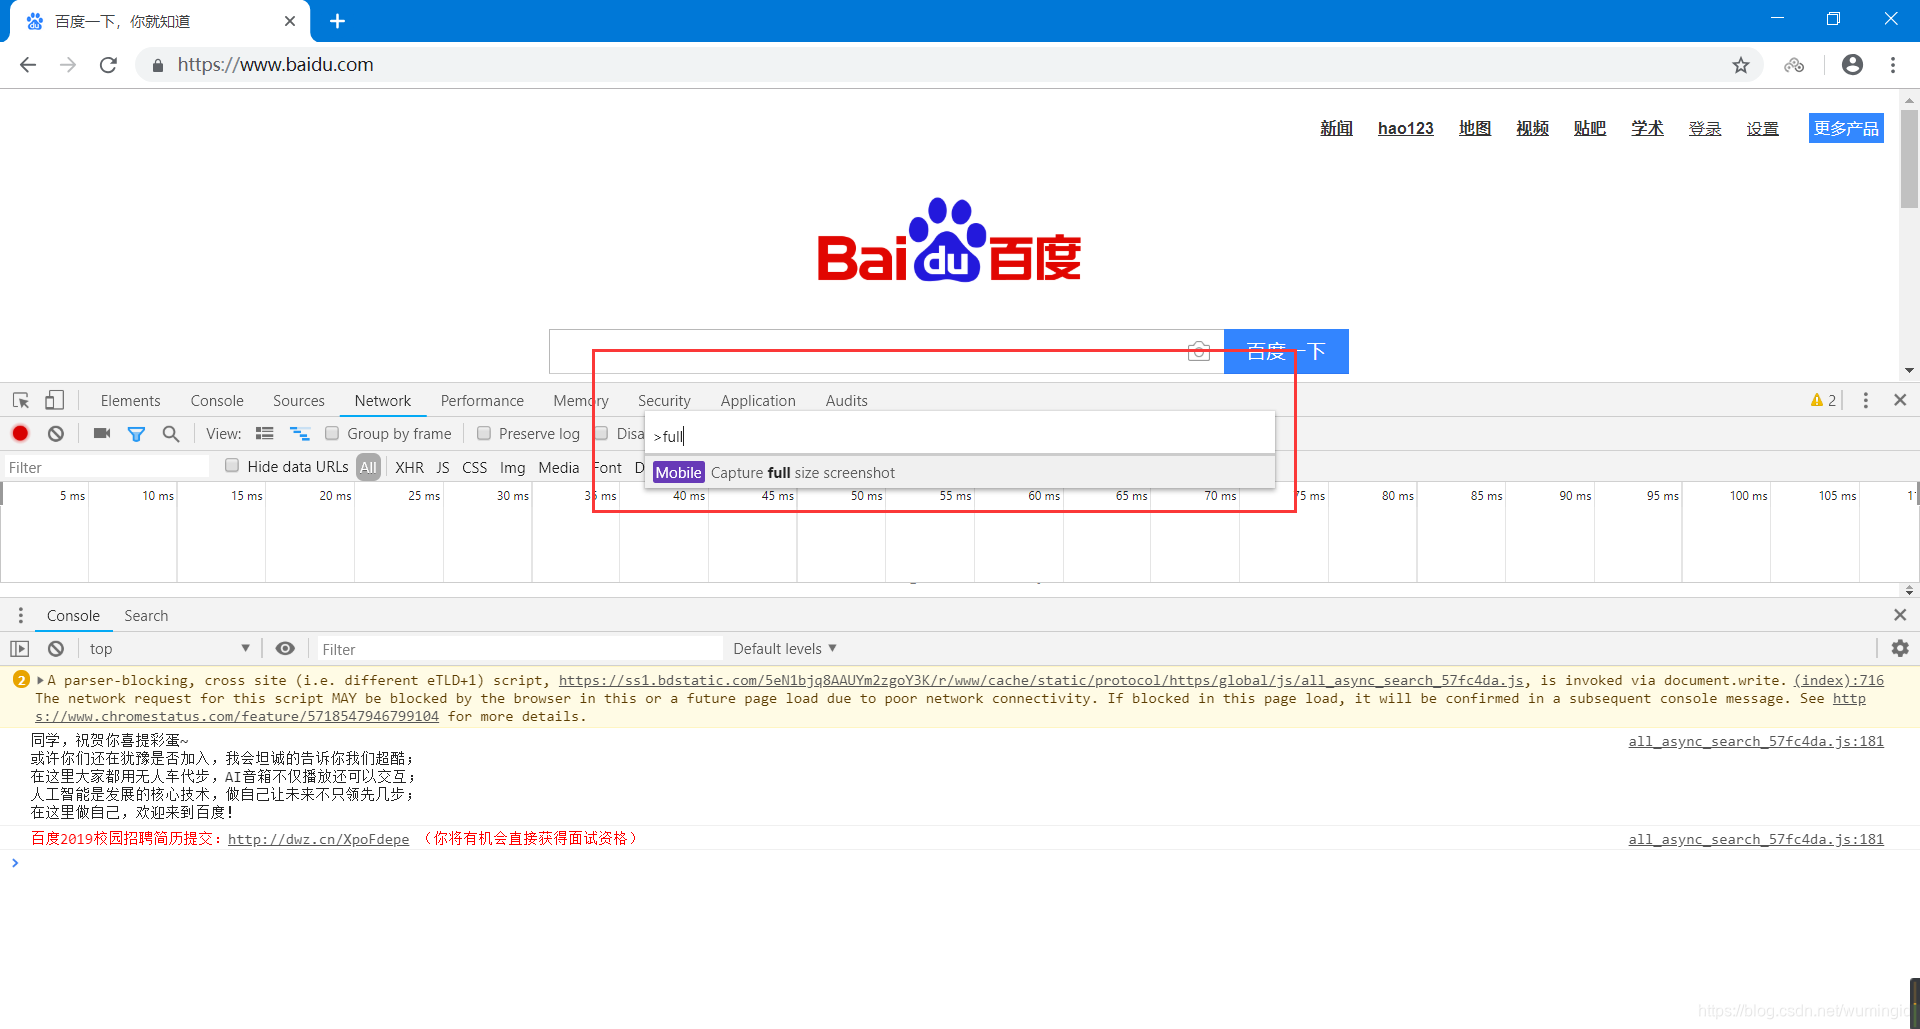The image size is (1920, 1029).
Task: Open the Chrome profile avatar
Action: (x=1852, y=65)
